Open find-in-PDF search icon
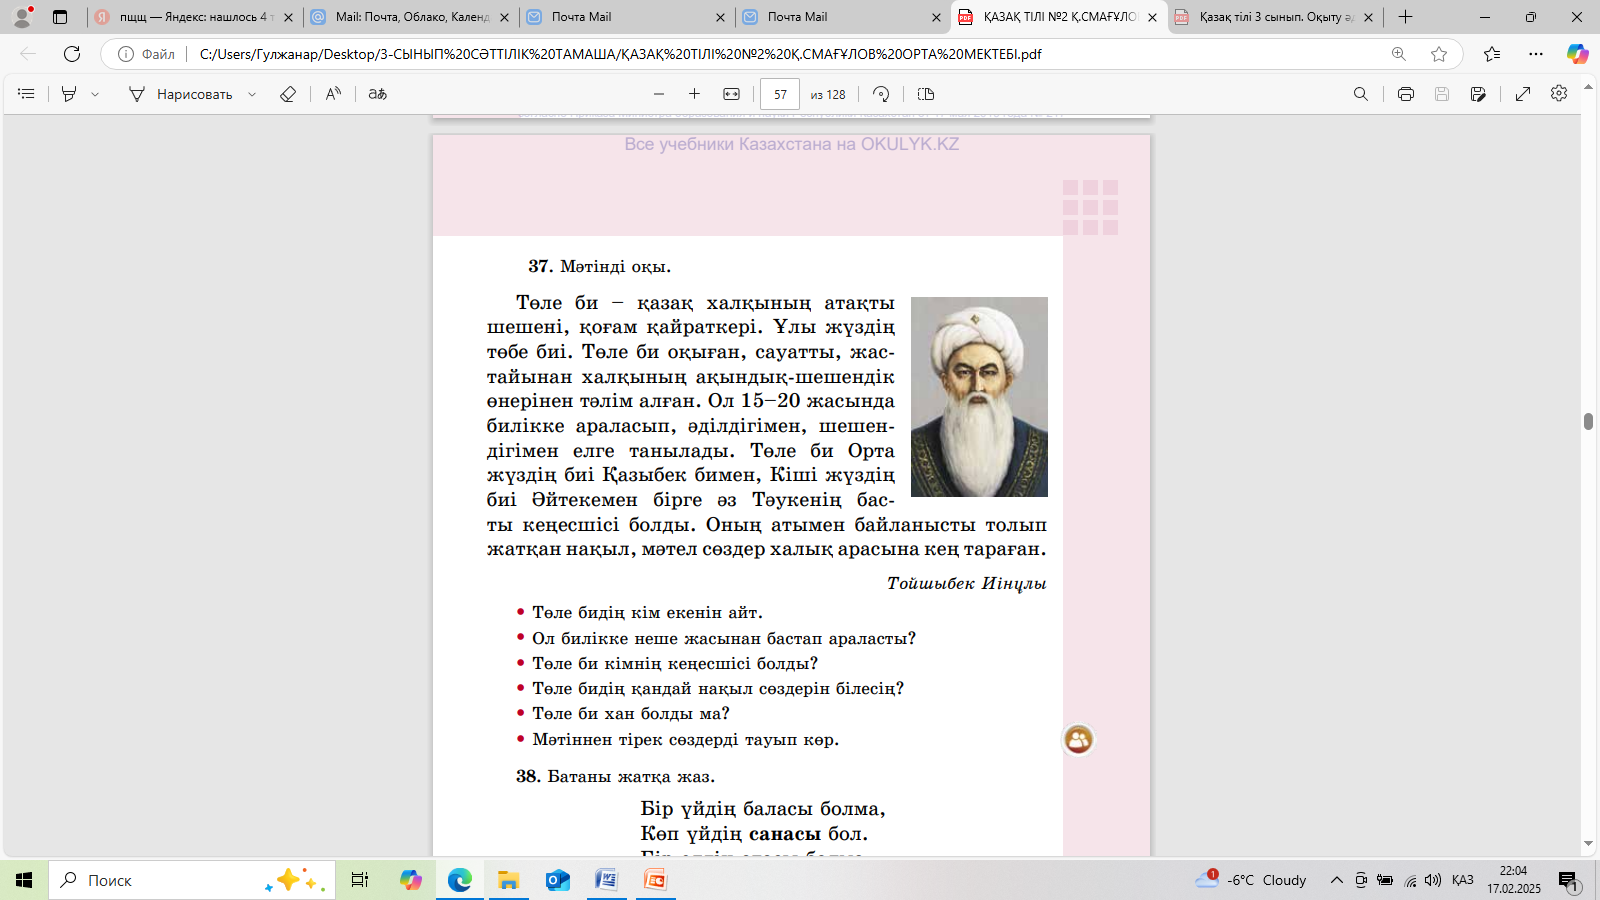 coord(1361,94)
